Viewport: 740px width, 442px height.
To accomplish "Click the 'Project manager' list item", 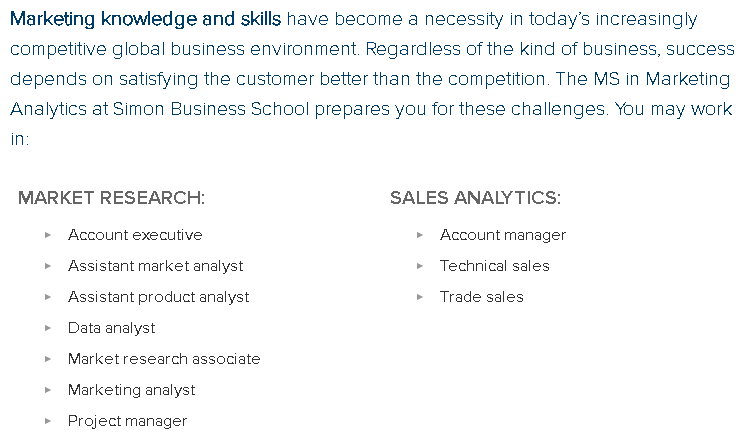I will click(127, 421).
